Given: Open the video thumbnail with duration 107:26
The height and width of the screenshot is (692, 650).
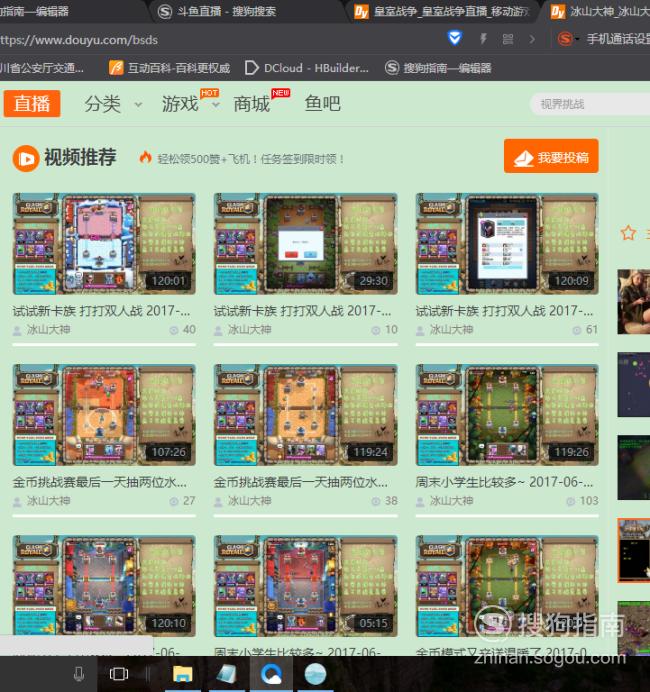Looking at the screenshot, I should pos(104,415).
